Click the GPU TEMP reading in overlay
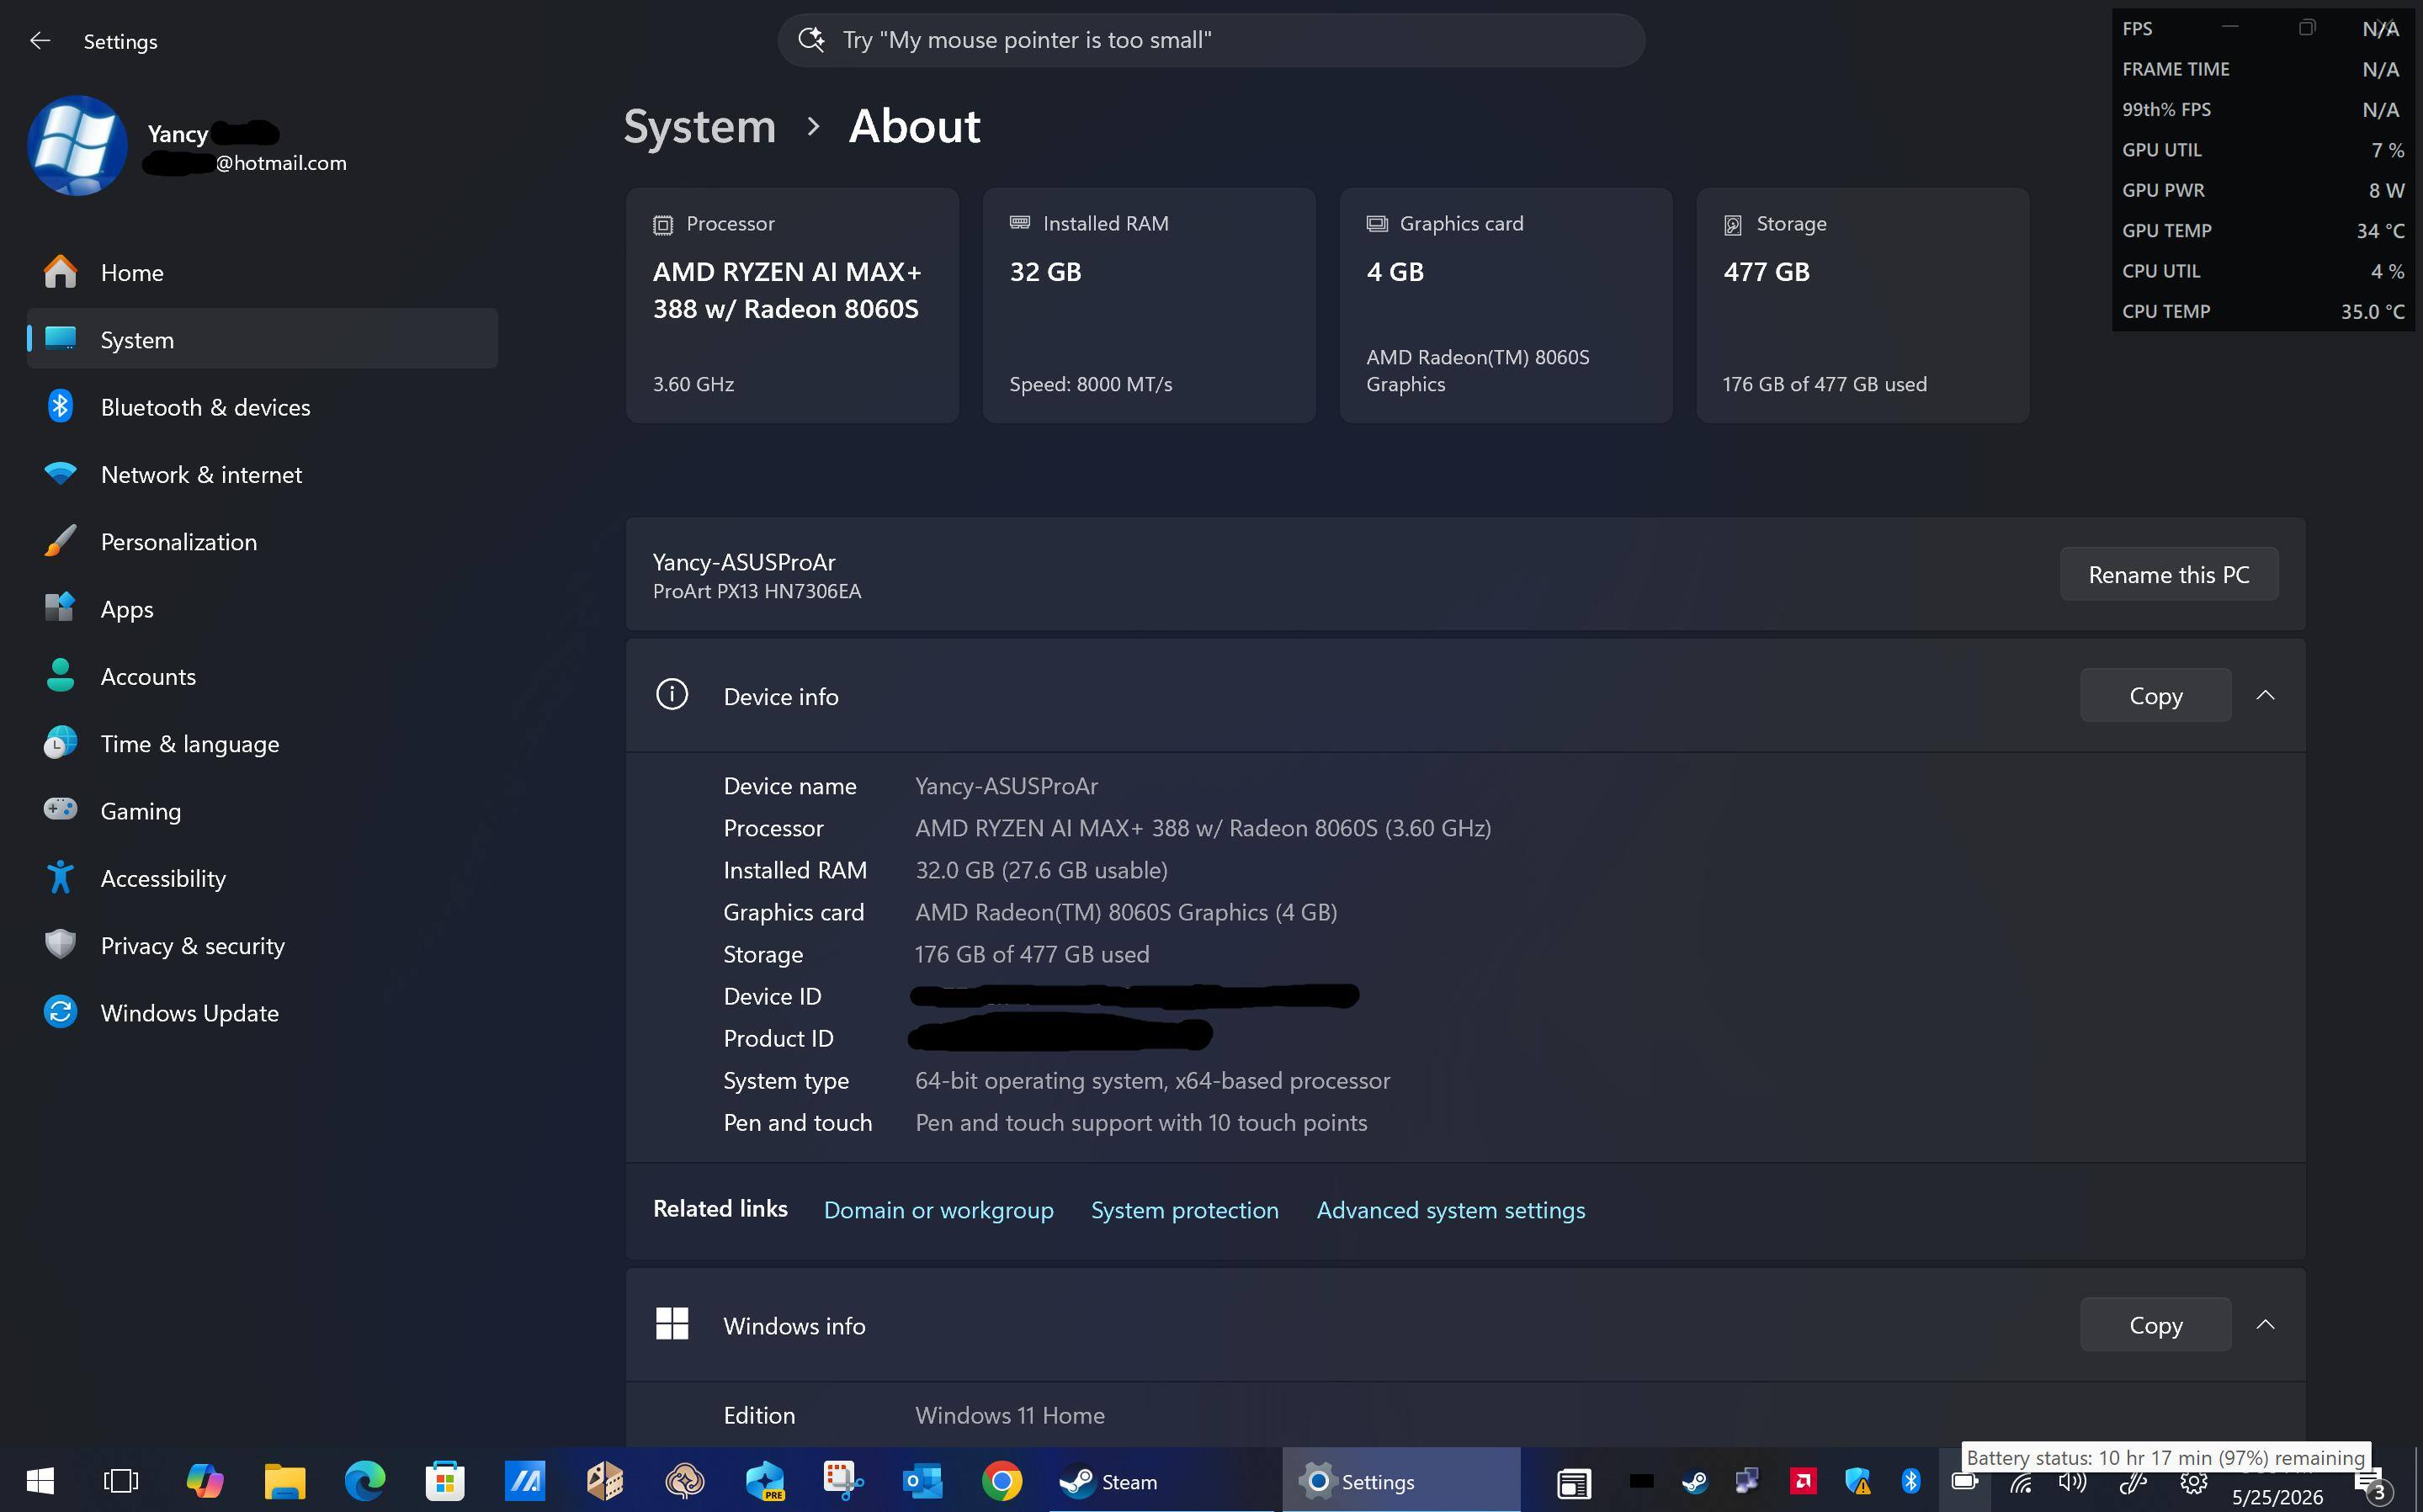This screenshot has height=1512, width=2423. pos(2380,231)
